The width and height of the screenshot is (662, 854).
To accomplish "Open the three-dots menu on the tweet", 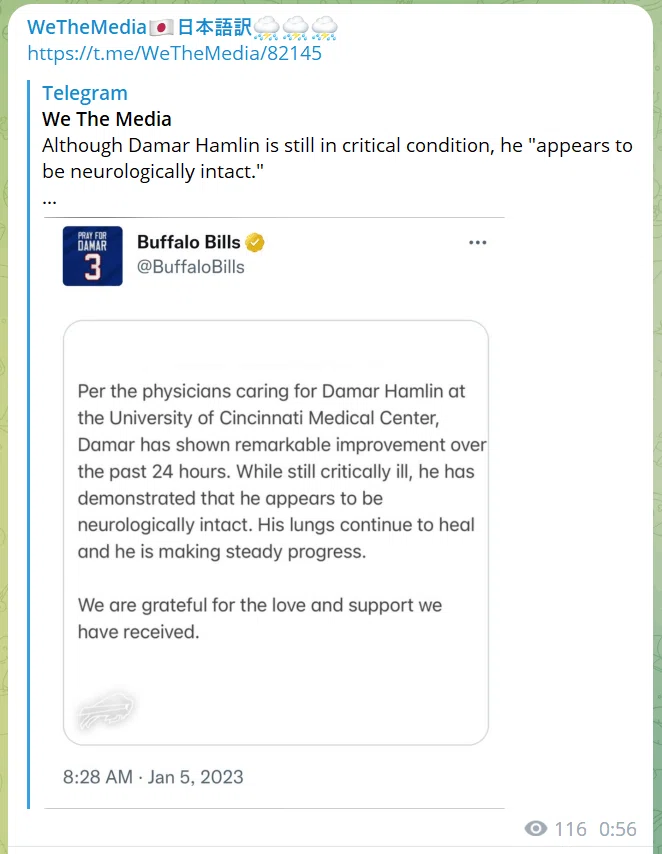I will 477,242.
